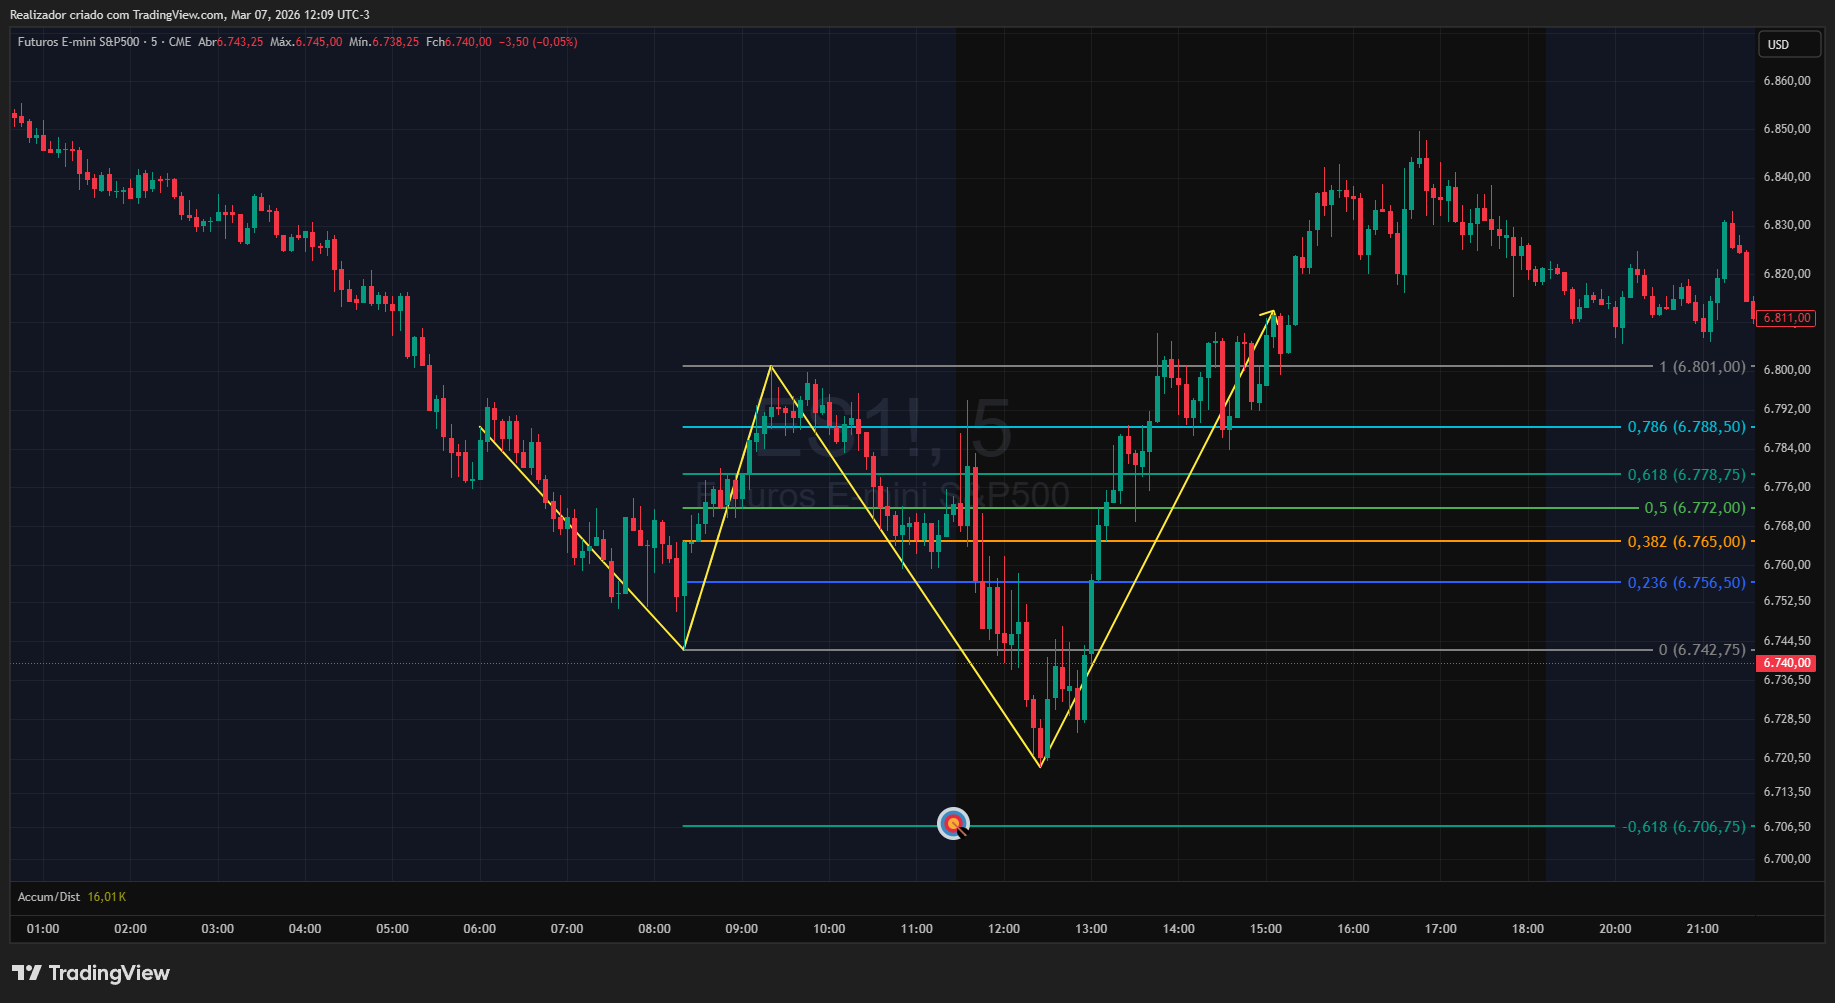Click the CME exchange label in the title
Image resolution: width=1835 pixels, height=1003 pixels.
pos(180,42)
